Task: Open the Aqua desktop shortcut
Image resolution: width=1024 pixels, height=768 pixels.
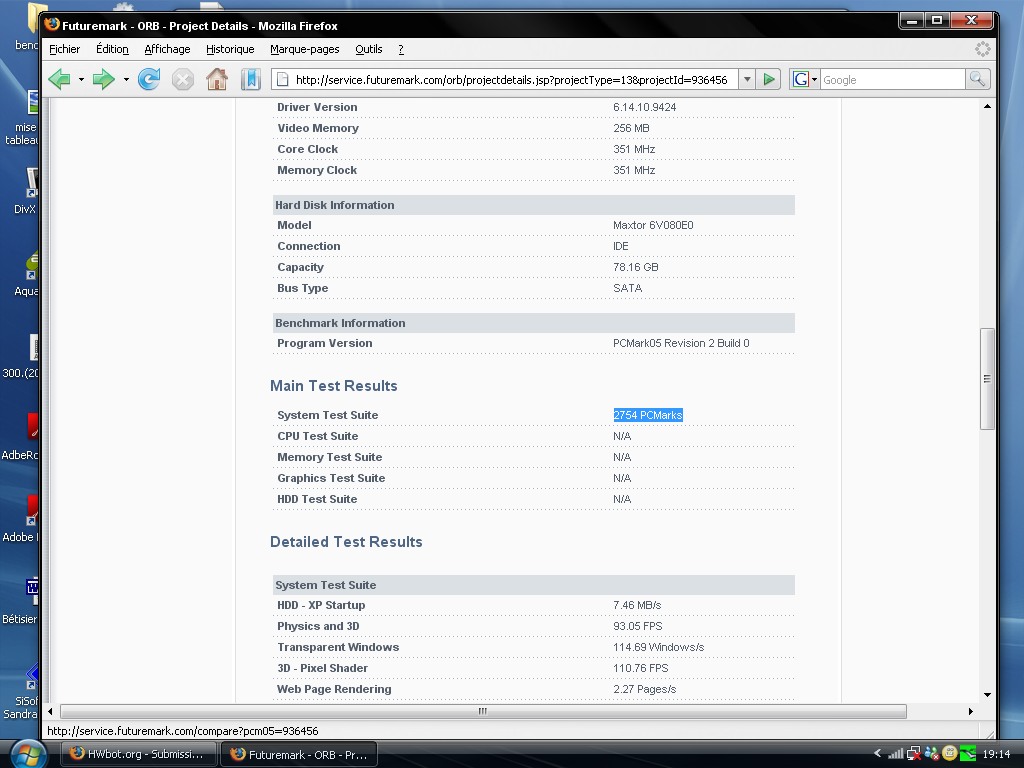Action: (x=26, y=273)
